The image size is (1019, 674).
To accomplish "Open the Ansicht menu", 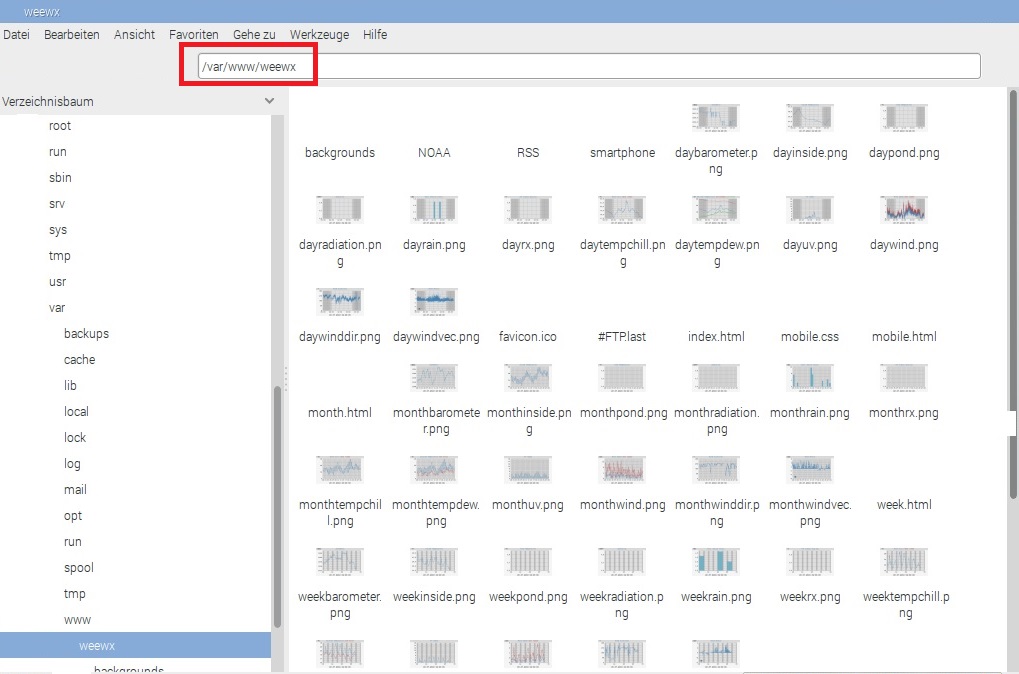I will [x=134, y=34].
